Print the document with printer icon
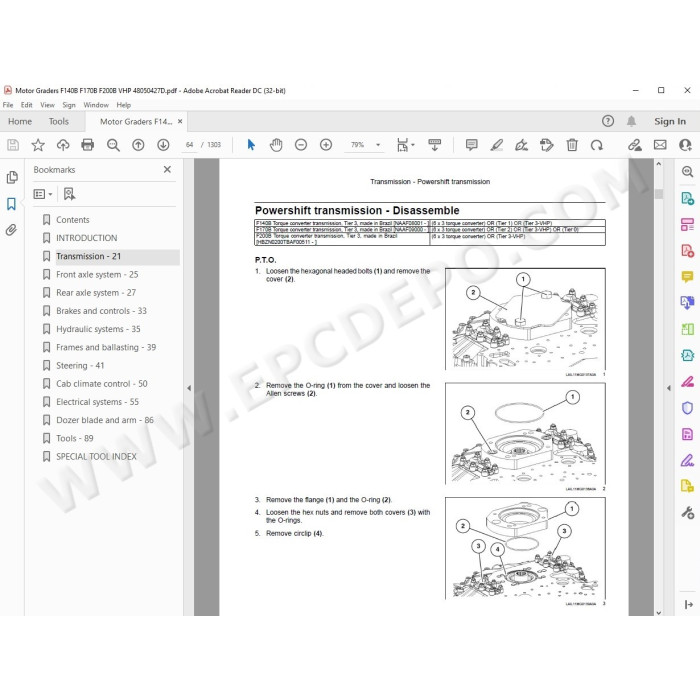The image size is (700, 700). click(x=88, y=145)
